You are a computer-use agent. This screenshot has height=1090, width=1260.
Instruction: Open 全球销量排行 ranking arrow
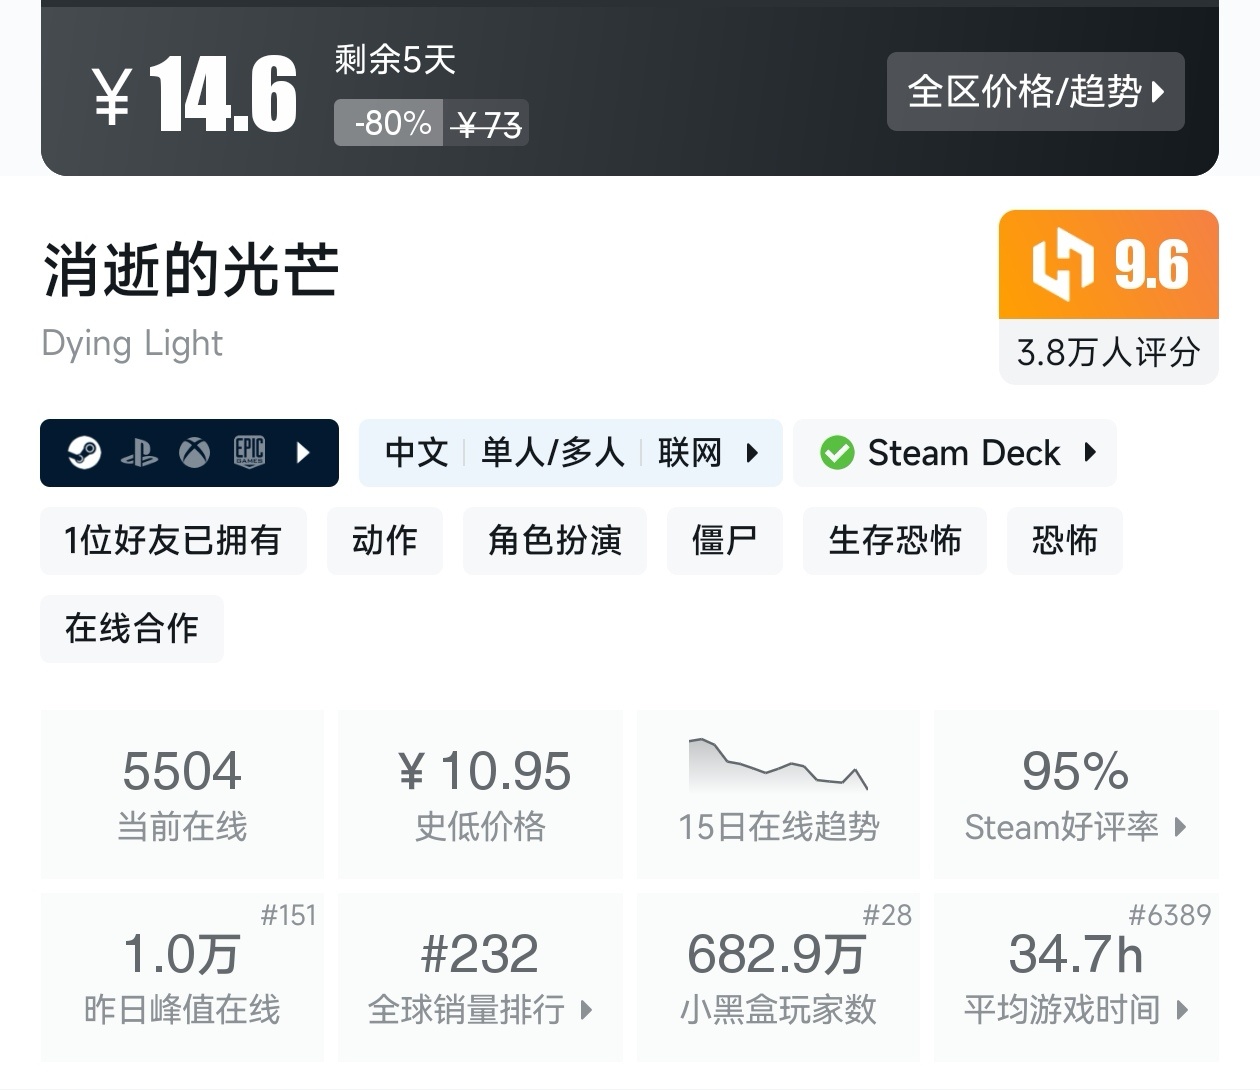click(586, 1010)
